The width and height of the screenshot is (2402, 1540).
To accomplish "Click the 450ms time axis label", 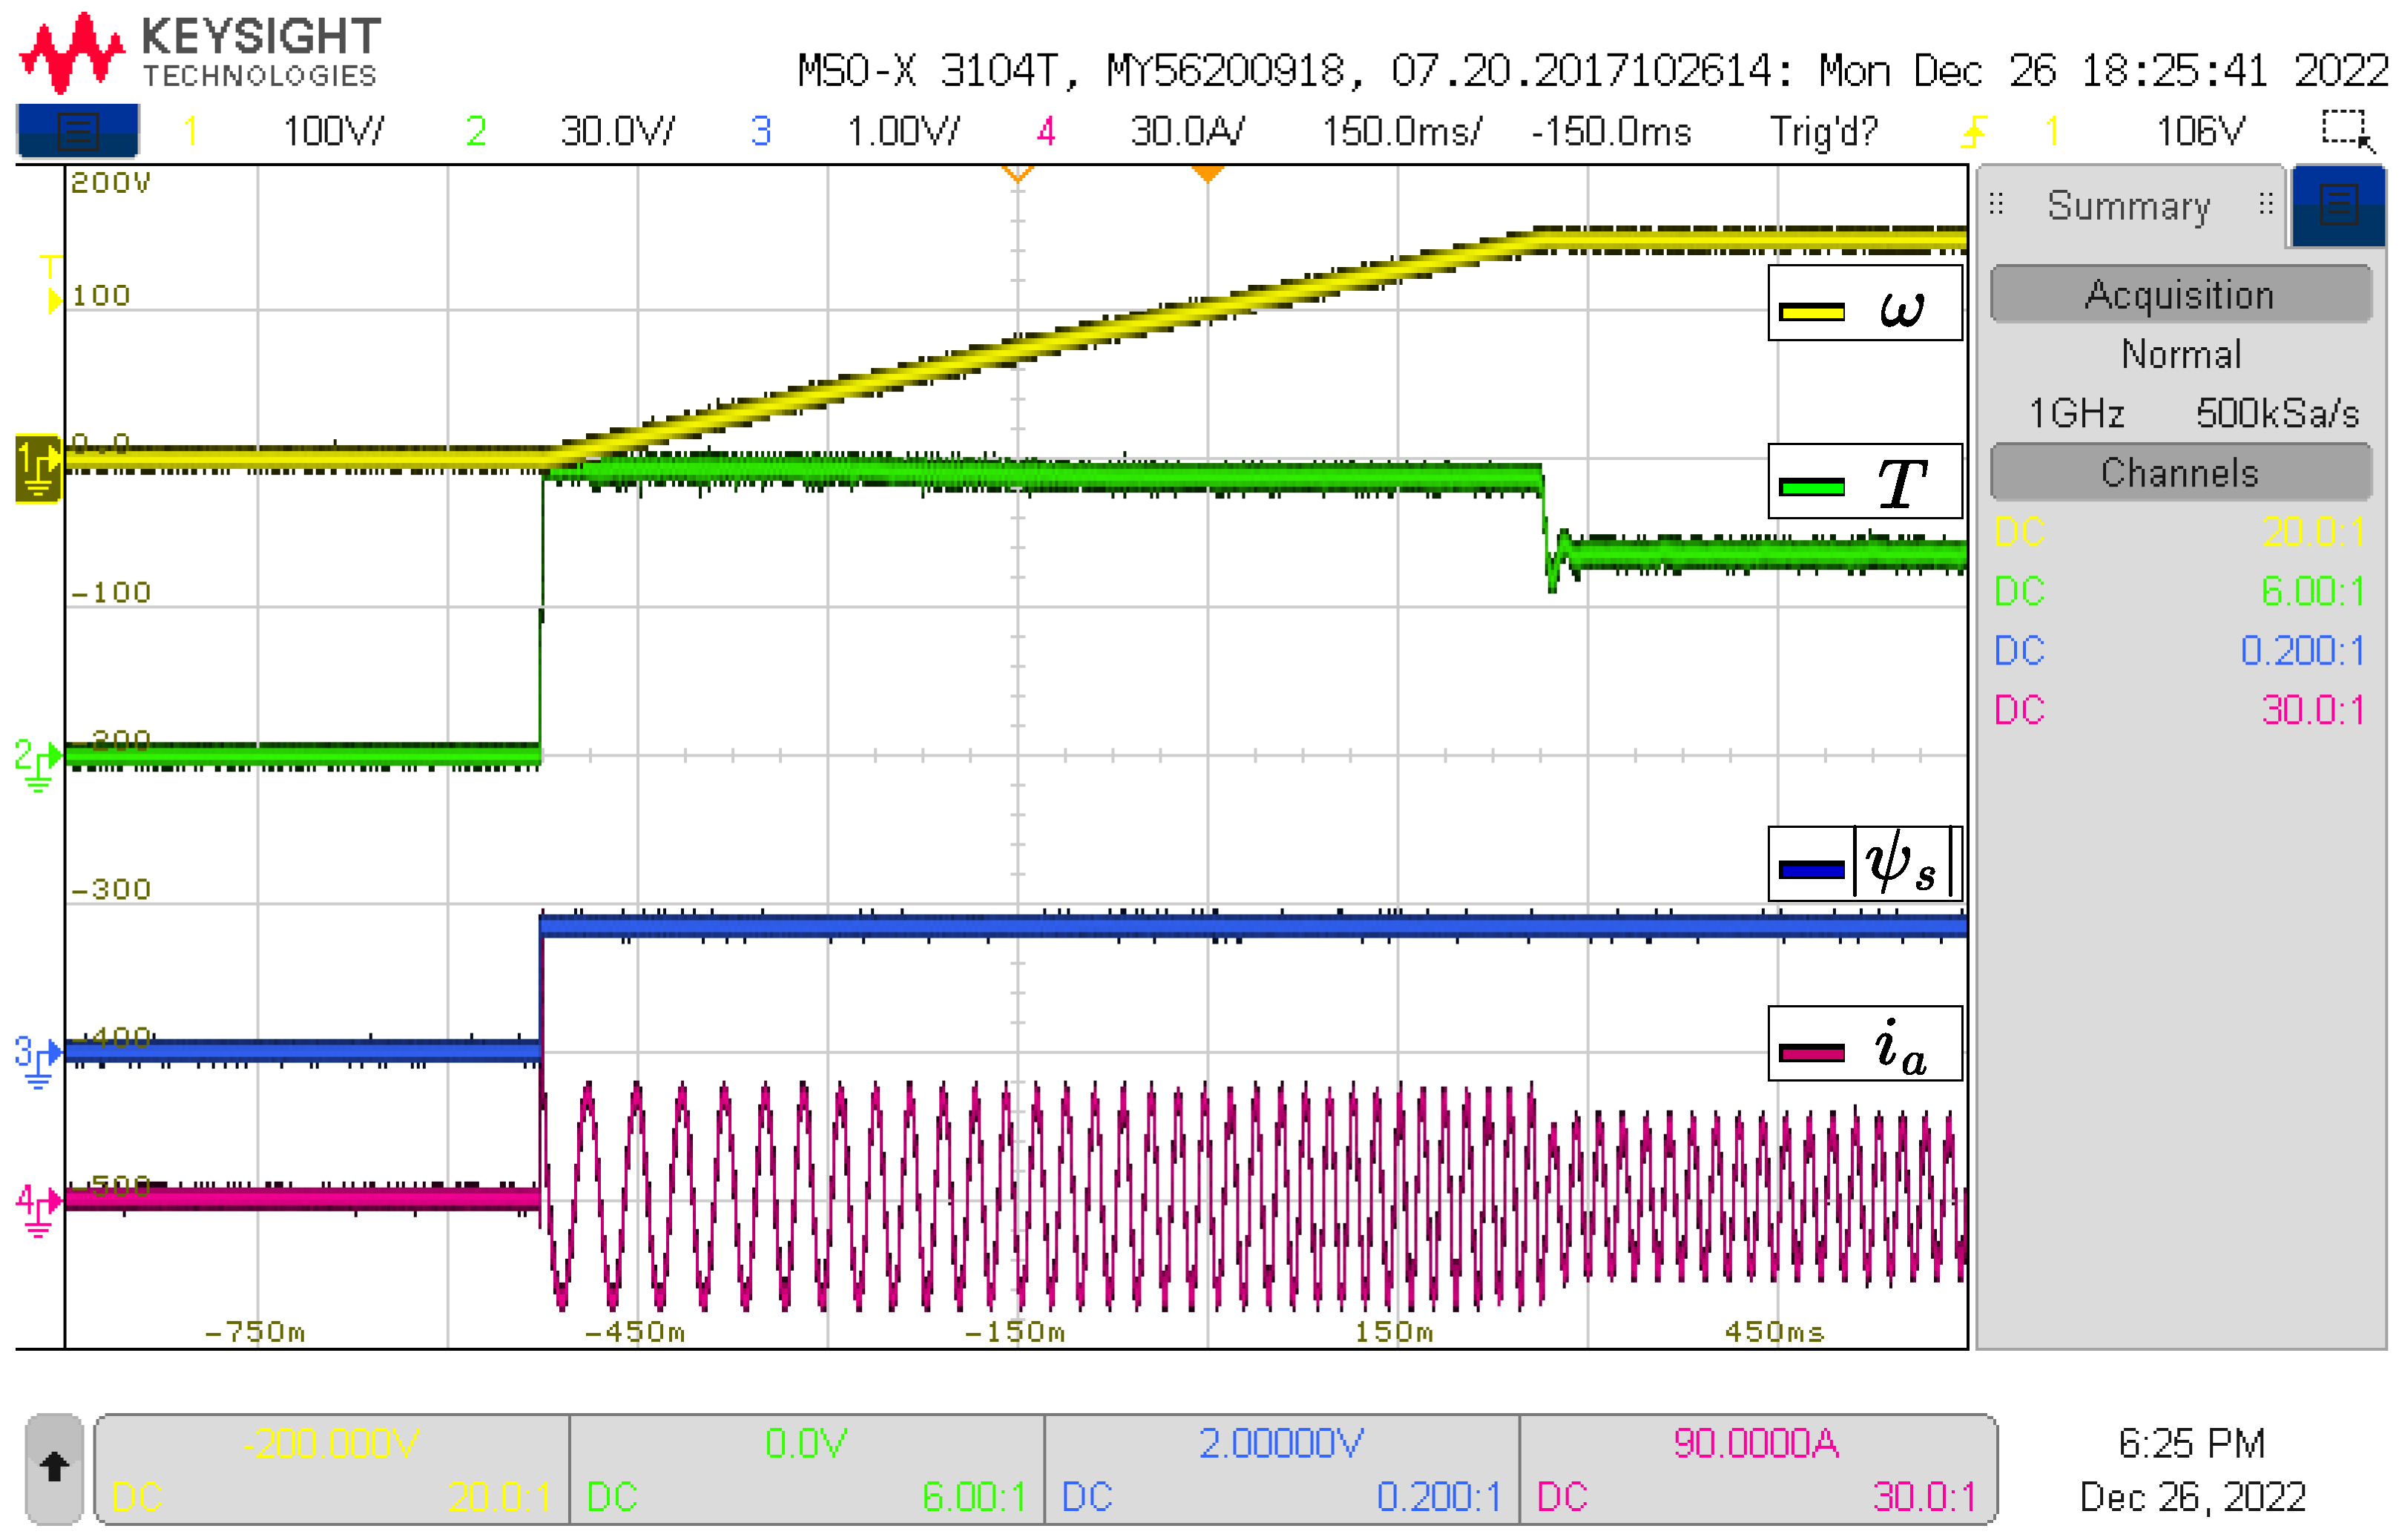I will [1775, 1332].
